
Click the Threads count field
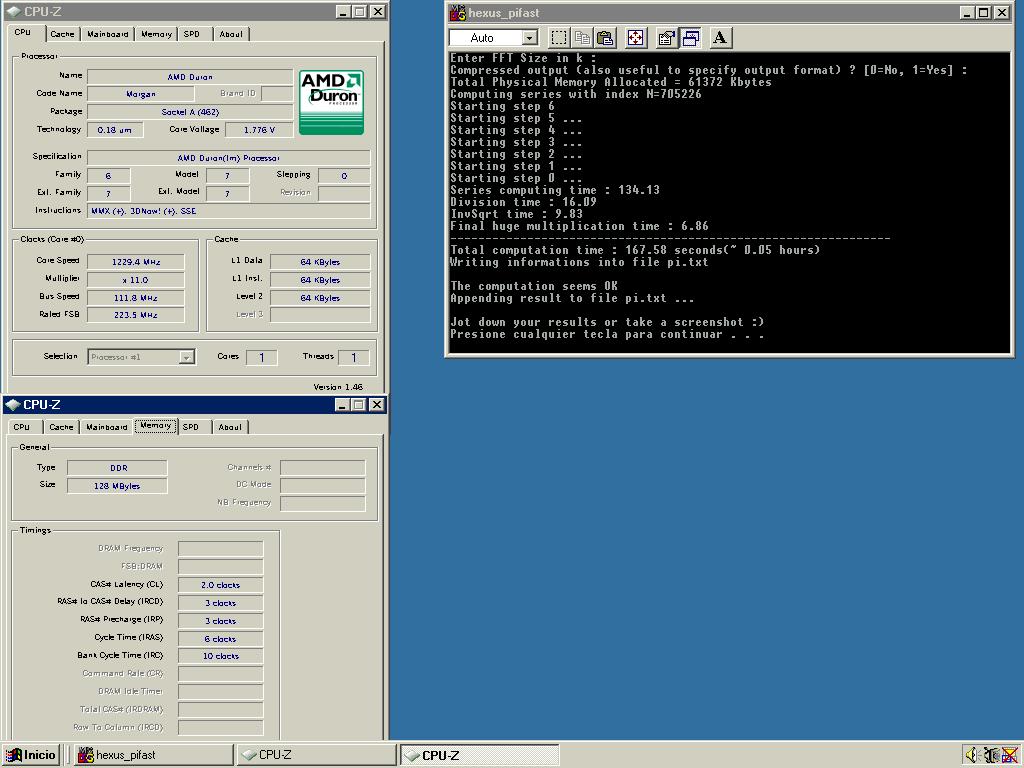[354, 357]
